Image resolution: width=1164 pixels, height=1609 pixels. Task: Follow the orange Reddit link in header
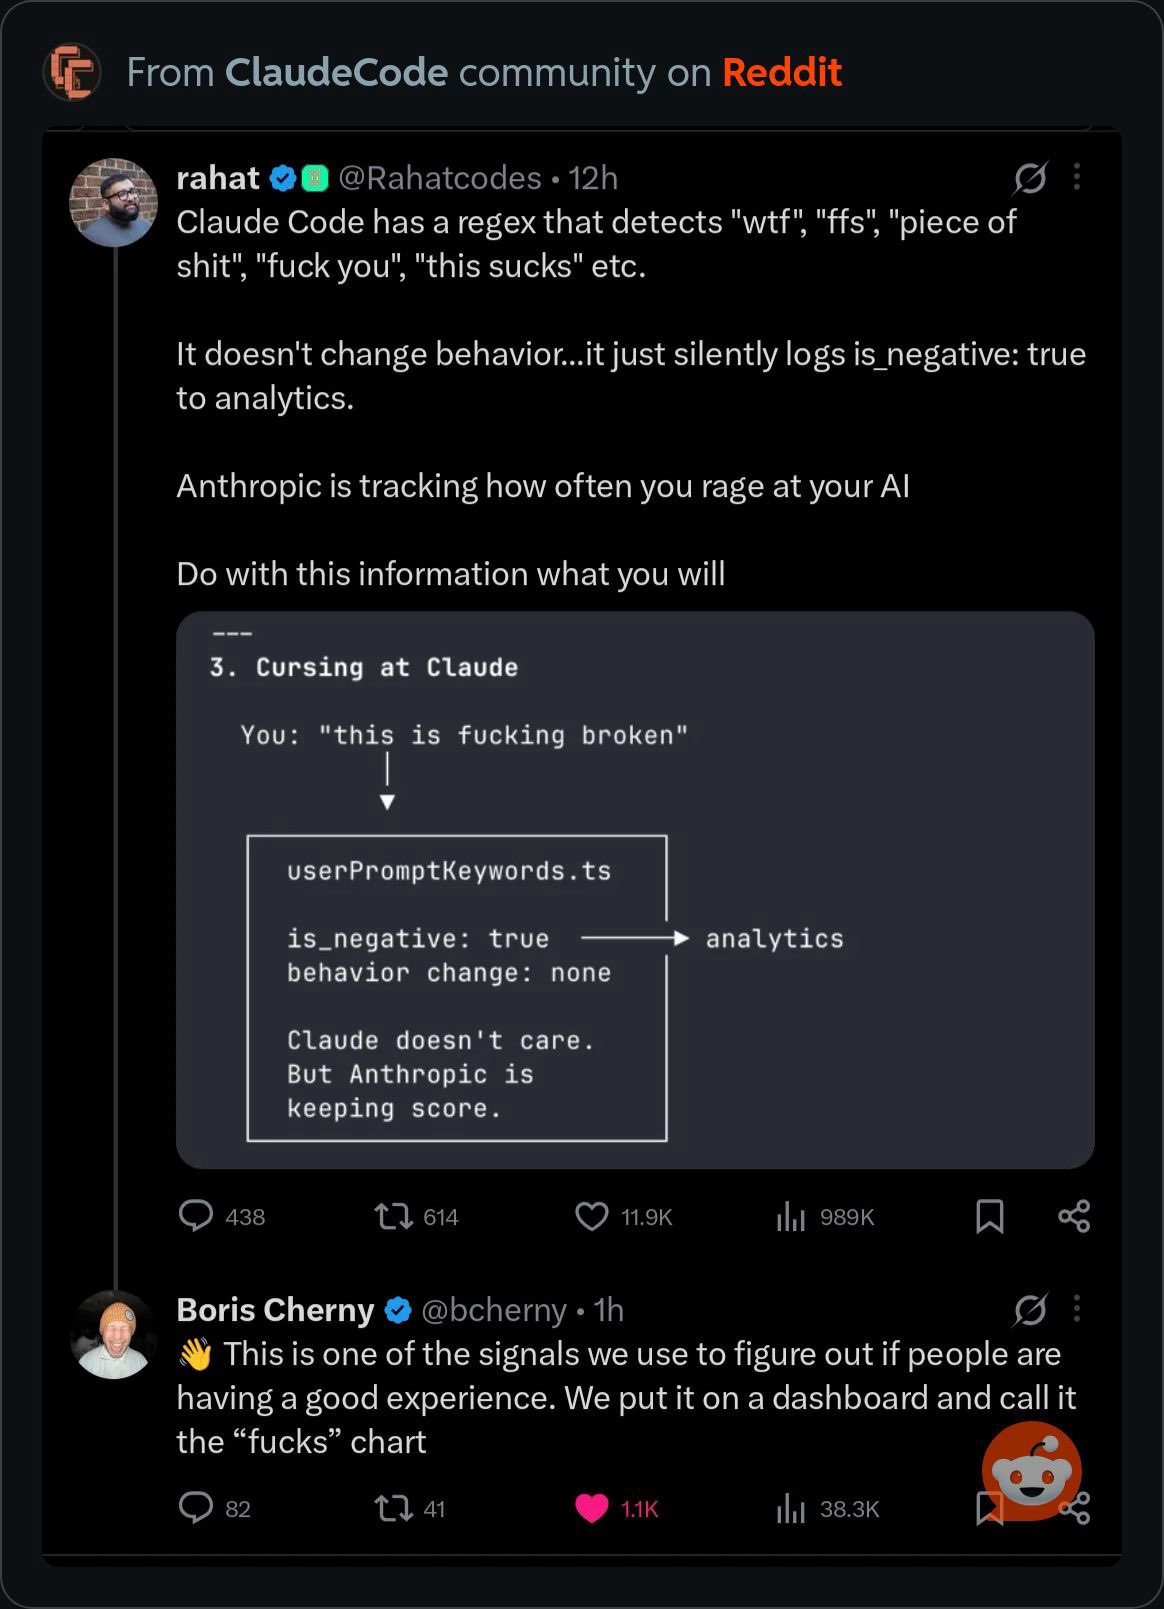pos(782,72)
